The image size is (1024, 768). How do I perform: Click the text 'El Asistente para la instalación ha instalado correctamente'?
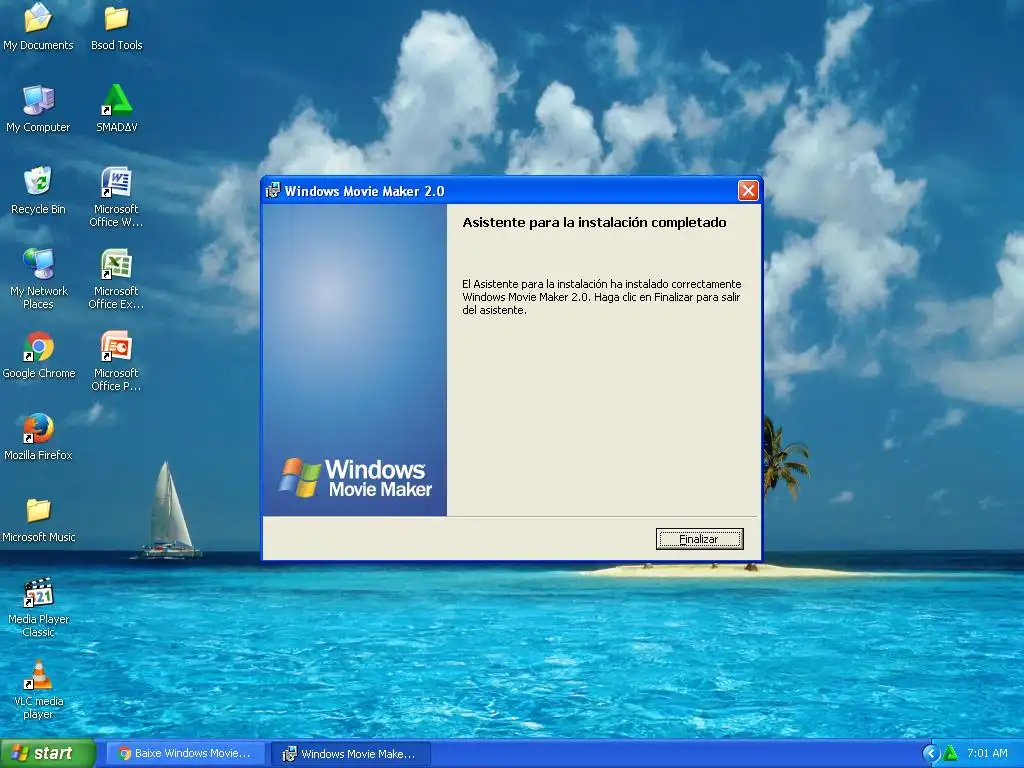pos(601,284)
